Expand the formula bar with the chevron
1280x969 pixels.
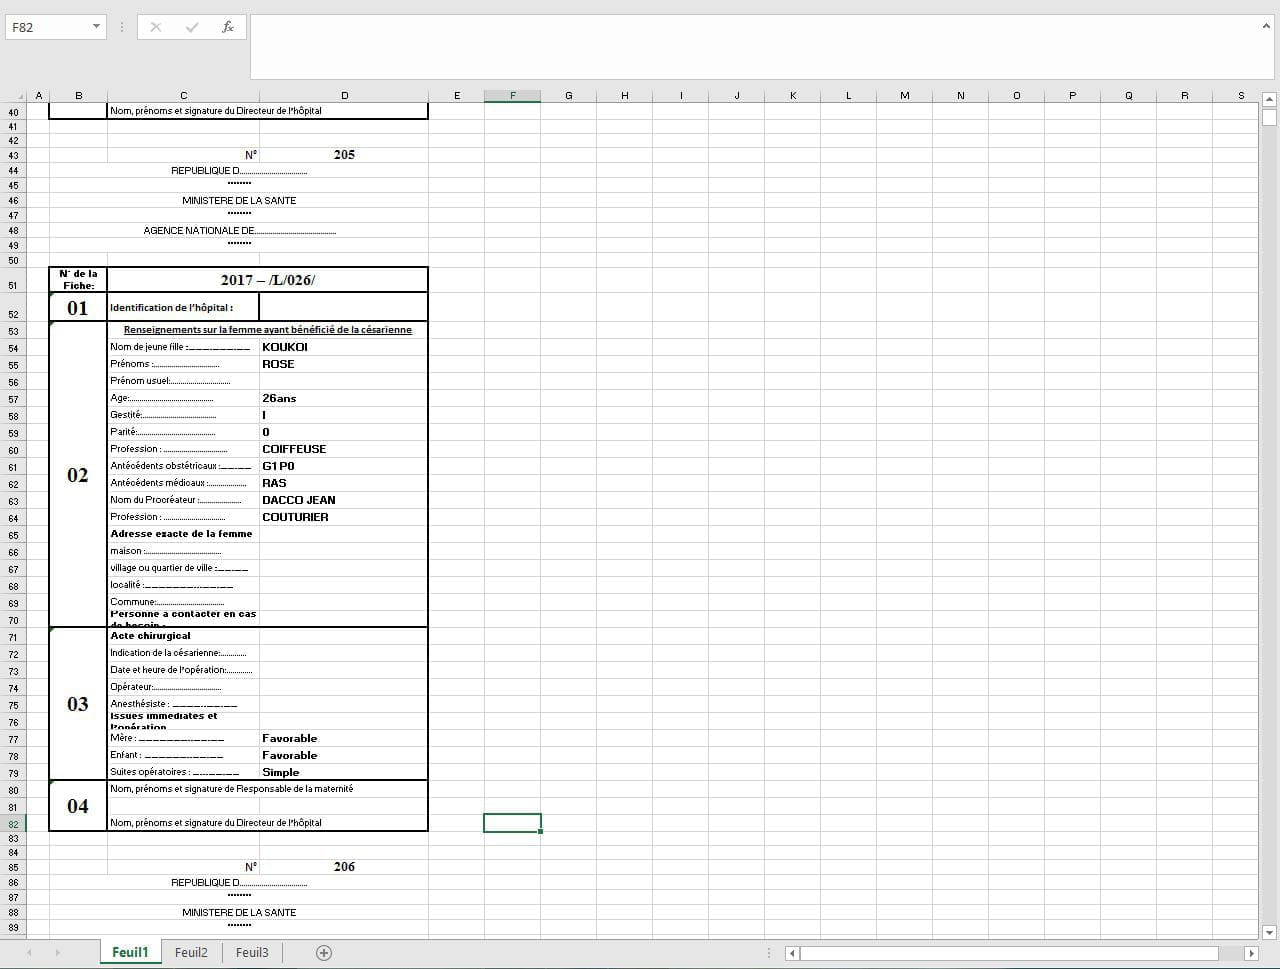click(1266, 26)
